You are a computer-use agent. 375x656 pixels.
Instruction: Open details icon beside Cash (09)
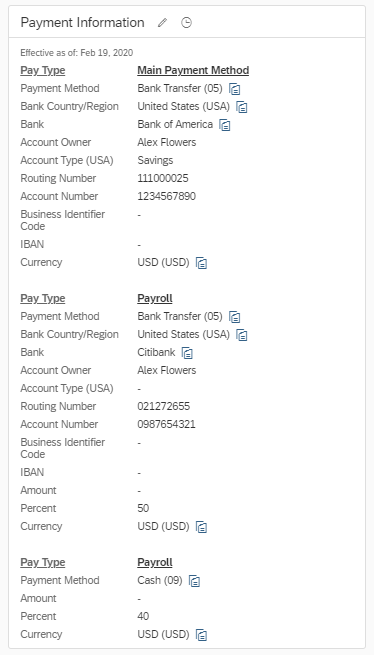[x=194, y=581]
